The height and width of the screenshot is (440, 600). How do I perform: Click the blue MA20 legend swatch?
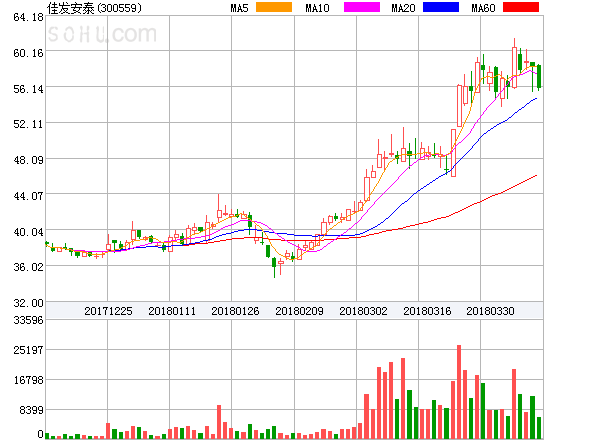pyautogui.click(x=441, y=7)
